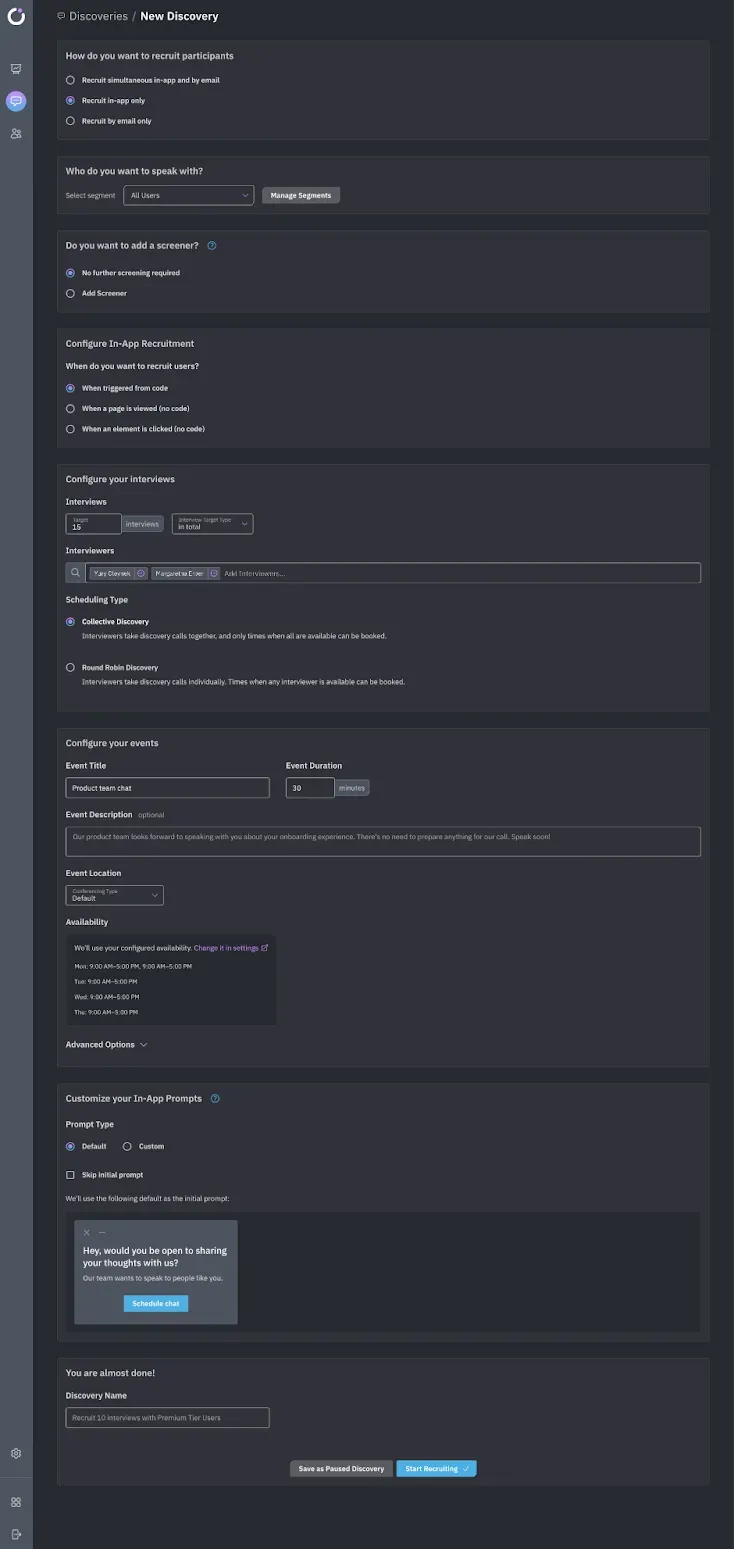Click the Discovery Name input field

point(167,1417)
